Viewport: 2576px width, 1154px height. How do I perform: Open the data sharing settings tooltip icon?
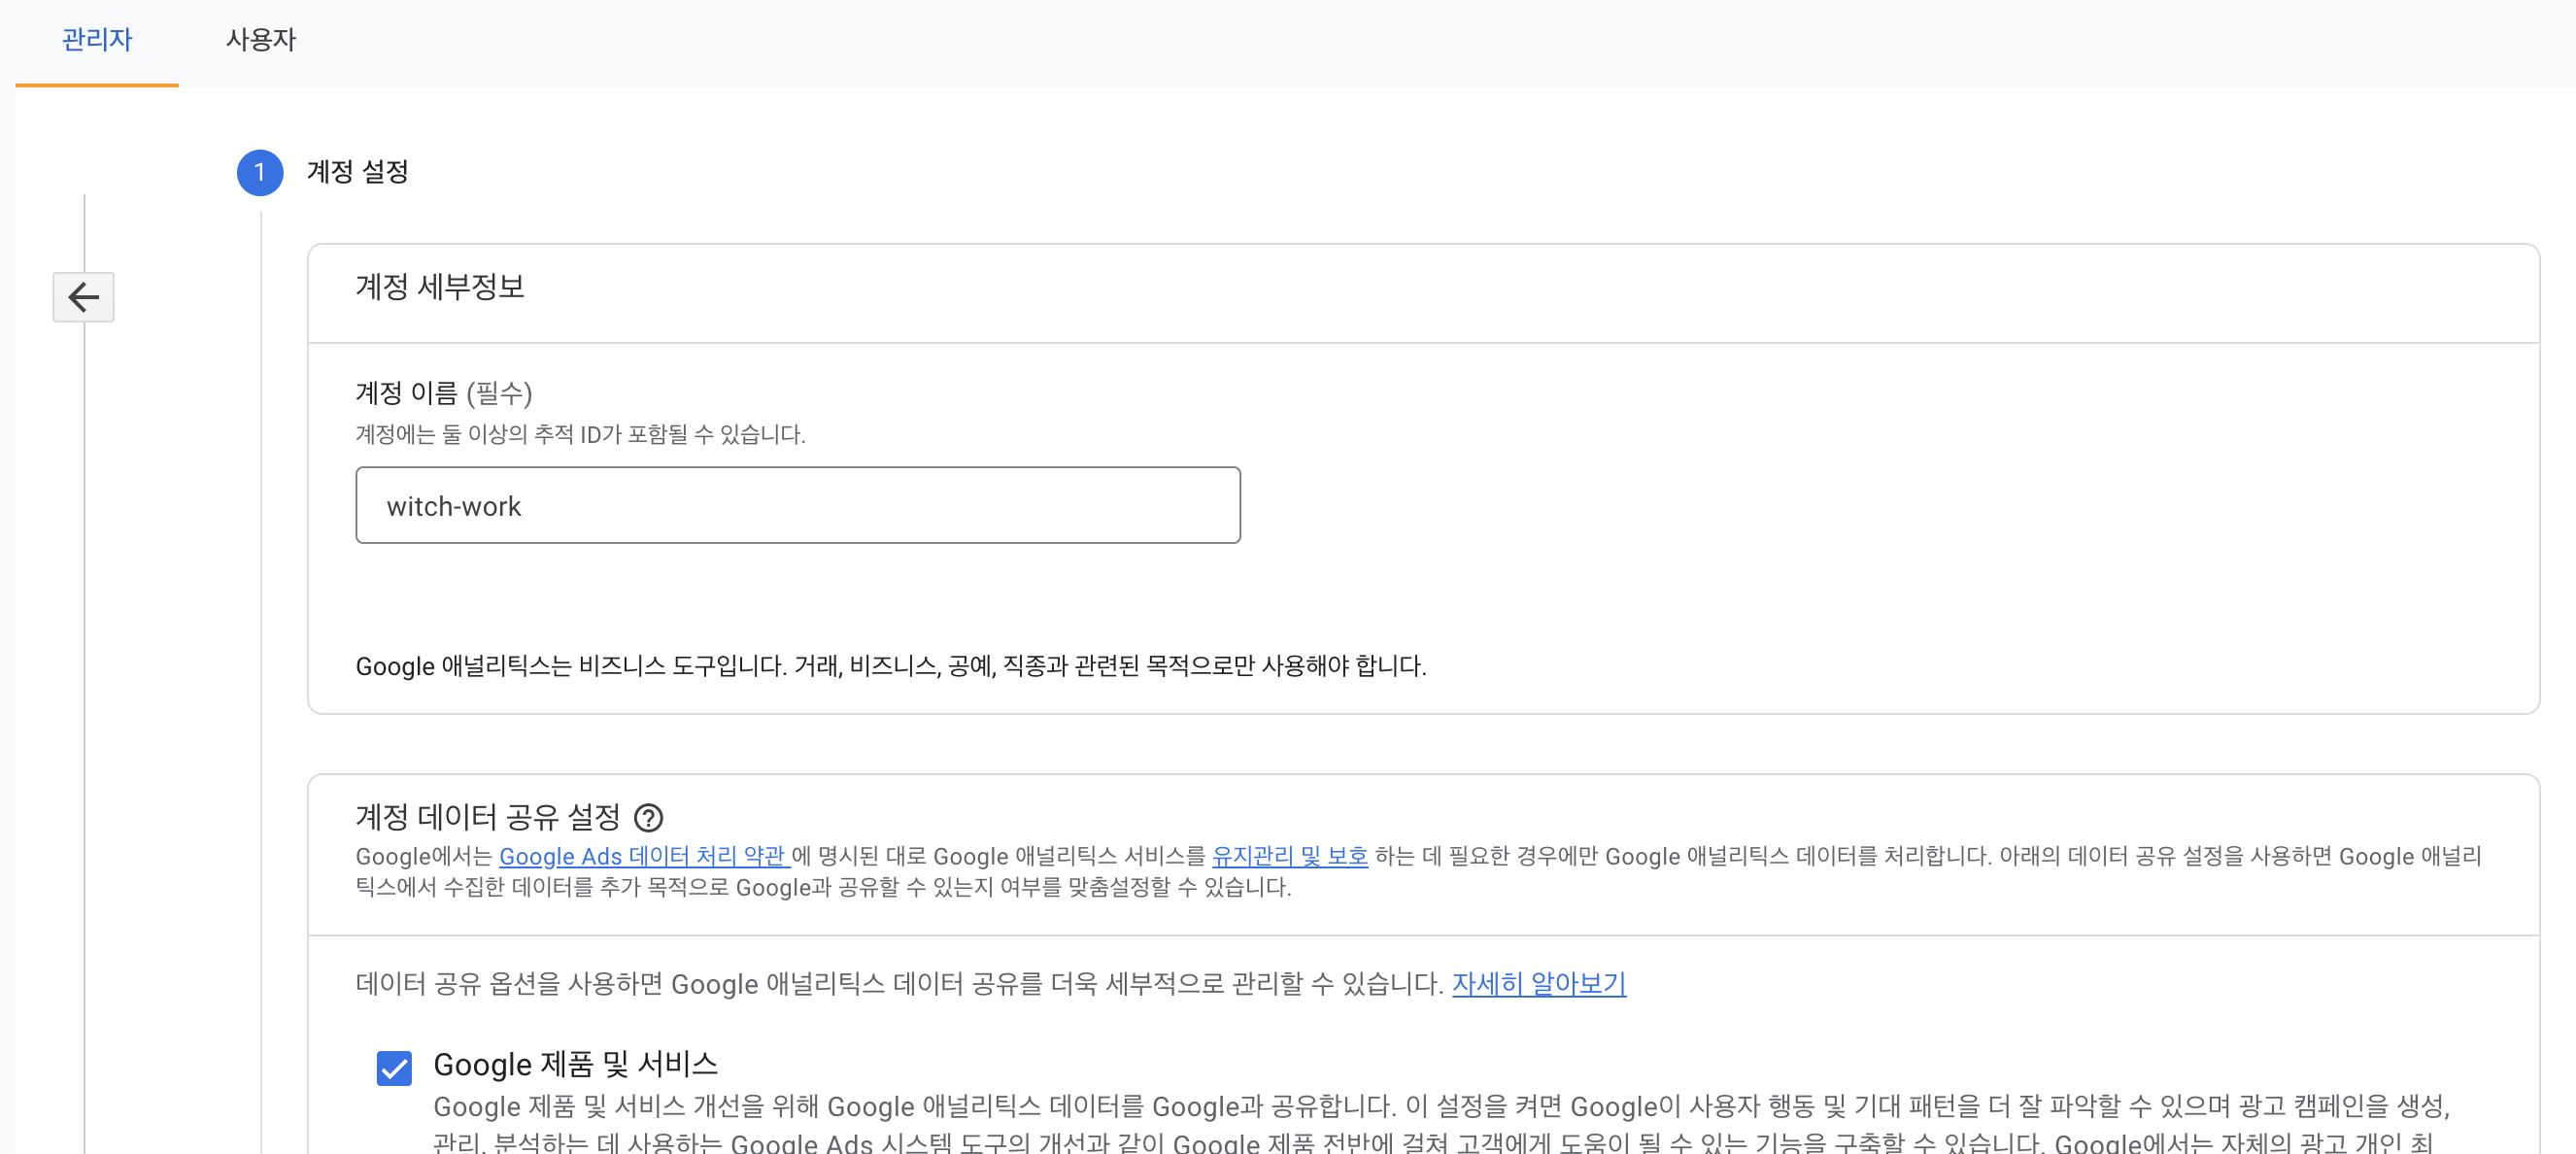651,819
